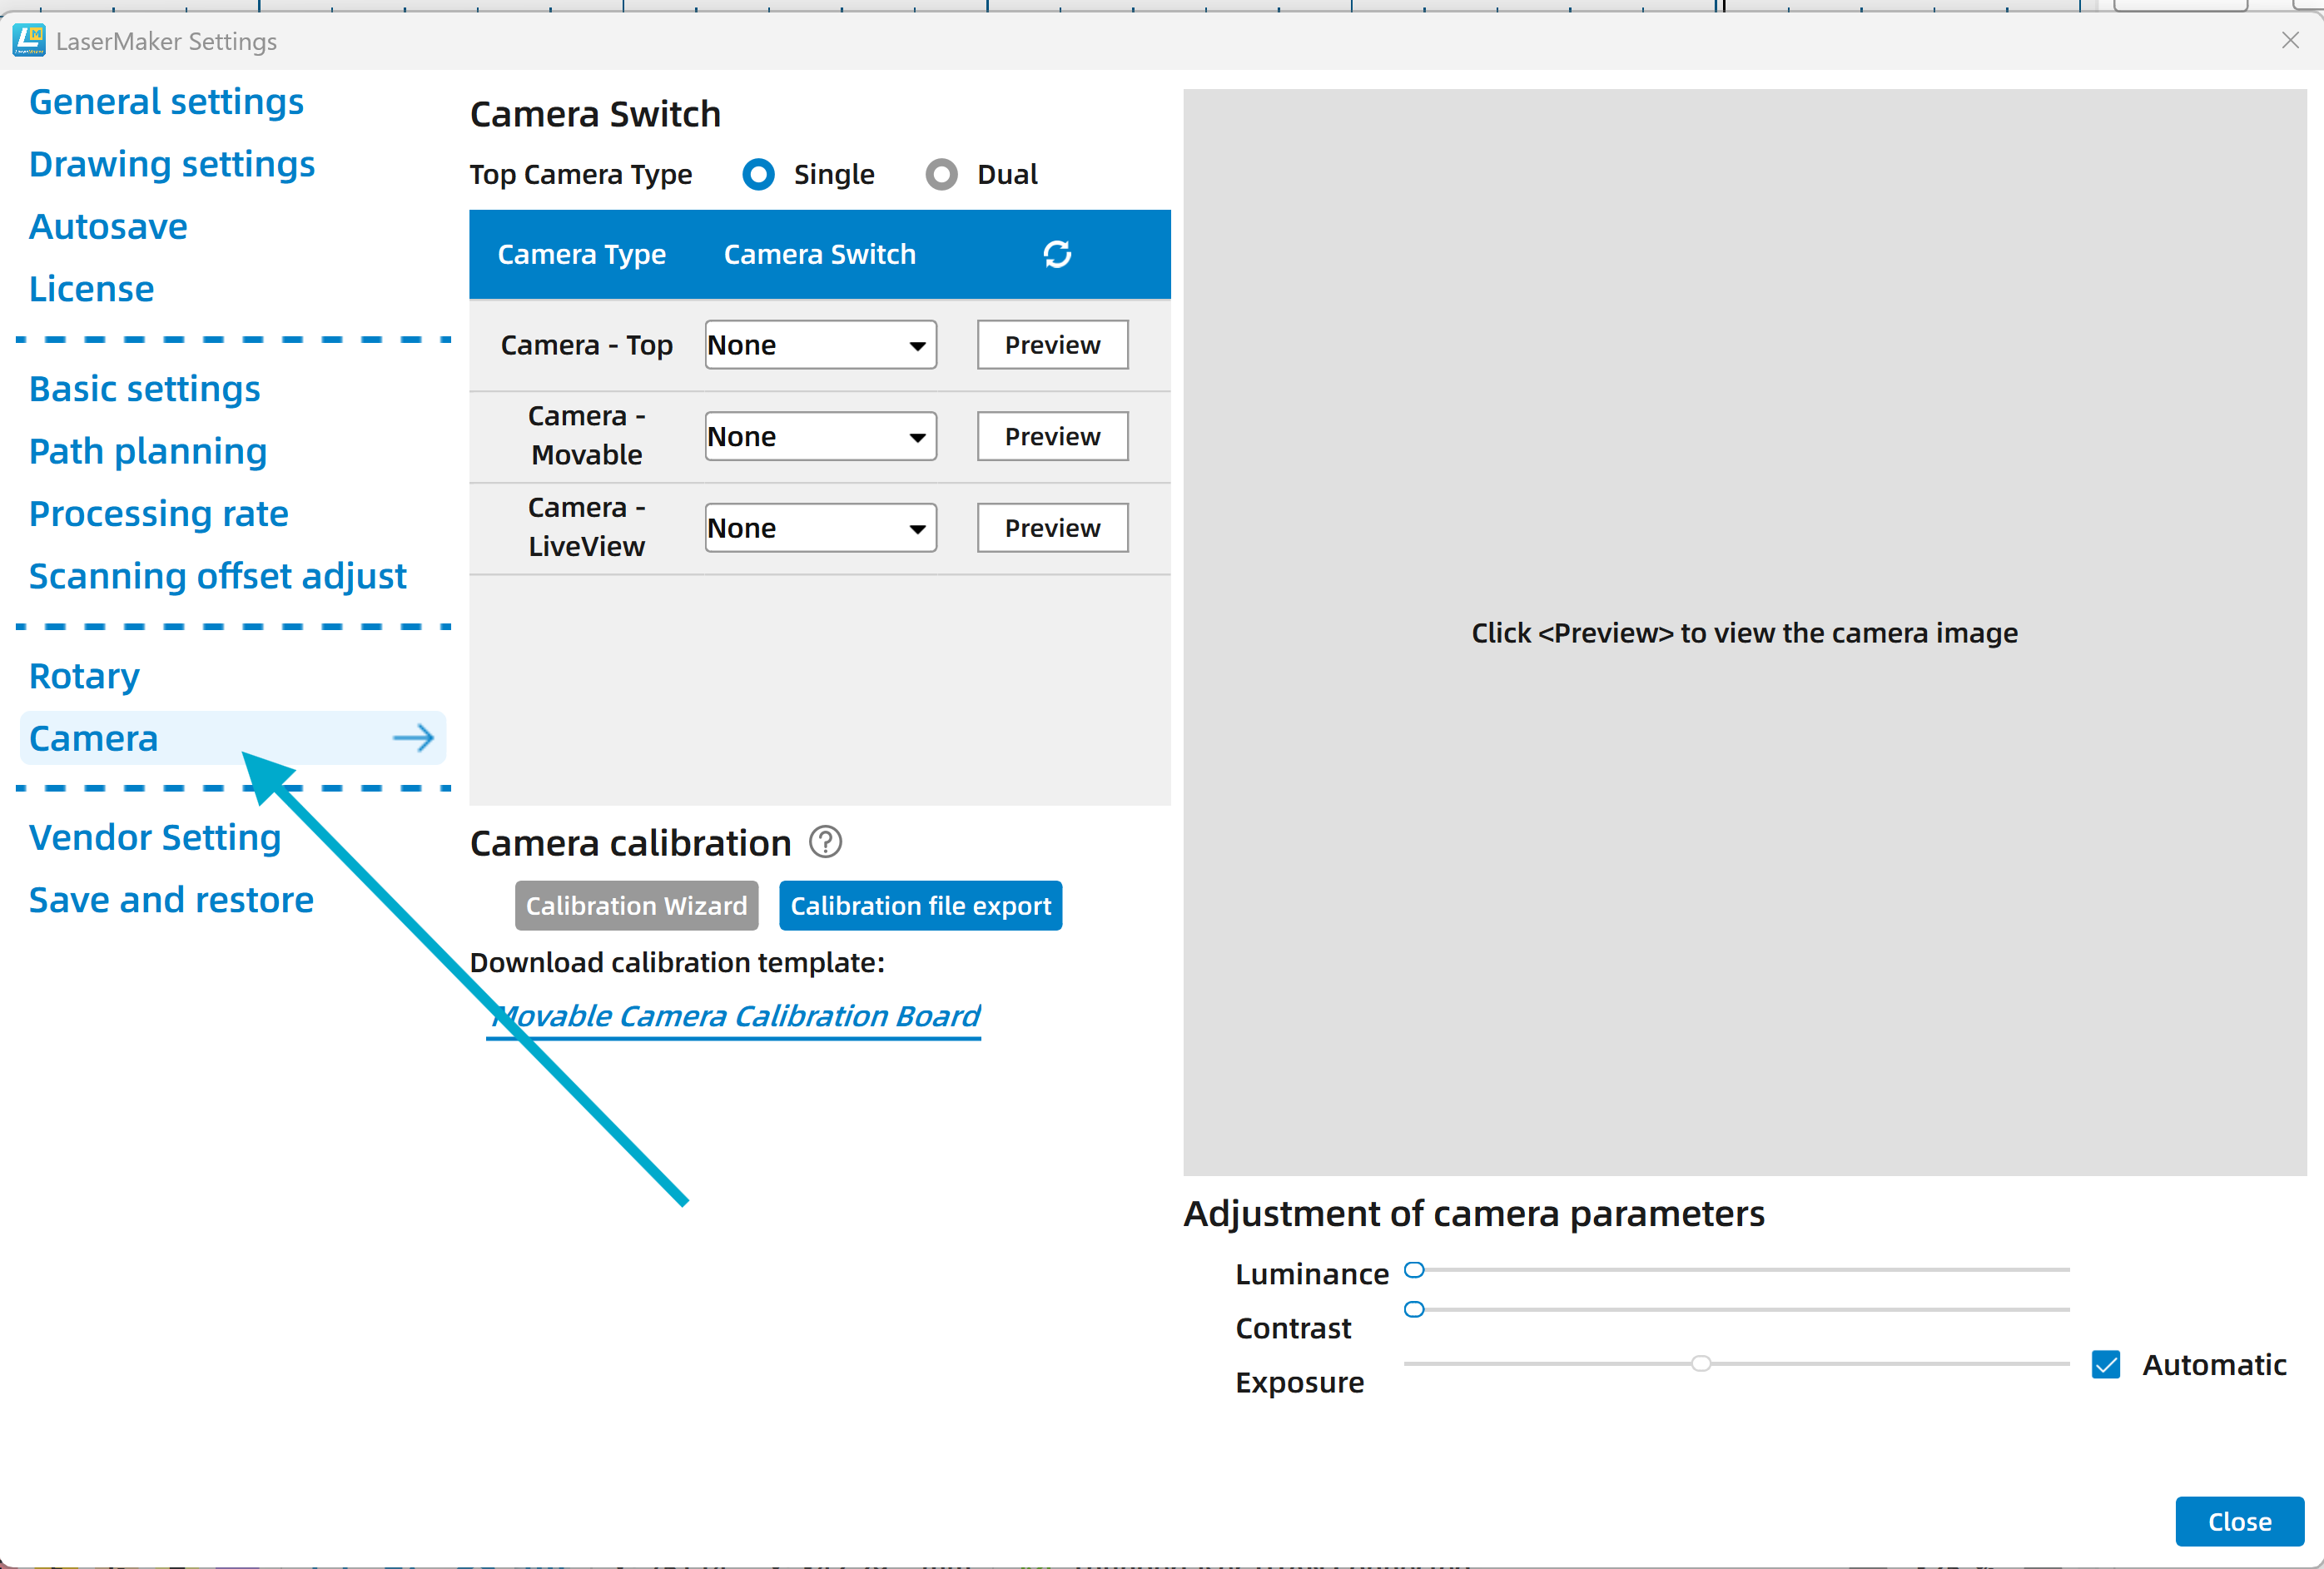The width and height of the screenshot is (2324, 1569).
Task: Open Scanning offset adjust settings
Action: click(217, 576)
